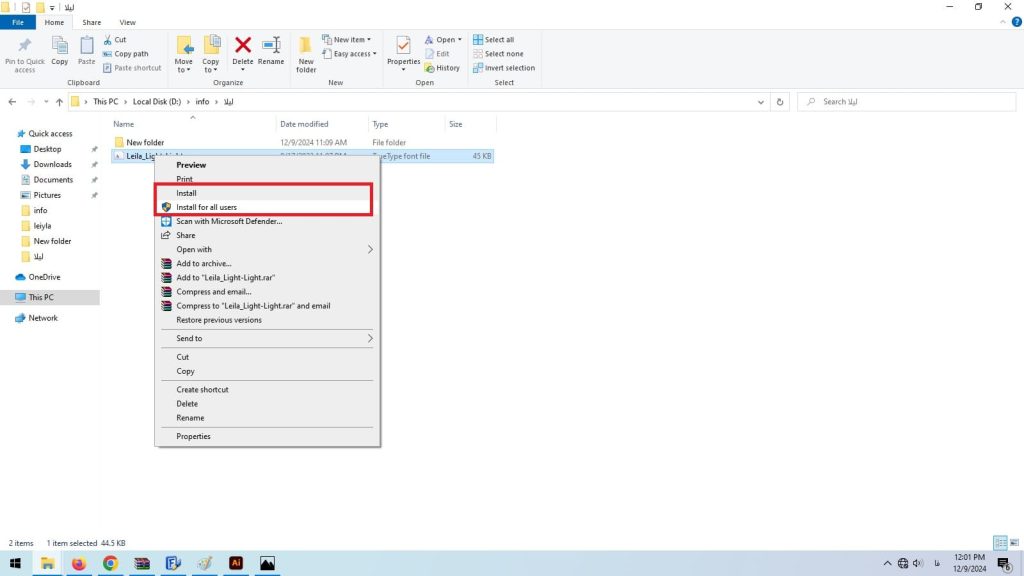The height and width of the screenshot is (576, 1024).
Task: Switch to large icons view in the status bar
Action: click(x=1014, y=542)
